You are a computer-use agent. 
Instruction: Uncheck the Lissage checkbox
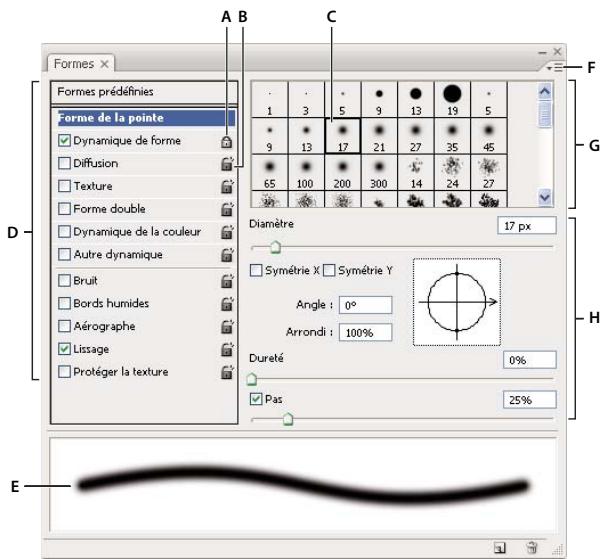point(64,349)
